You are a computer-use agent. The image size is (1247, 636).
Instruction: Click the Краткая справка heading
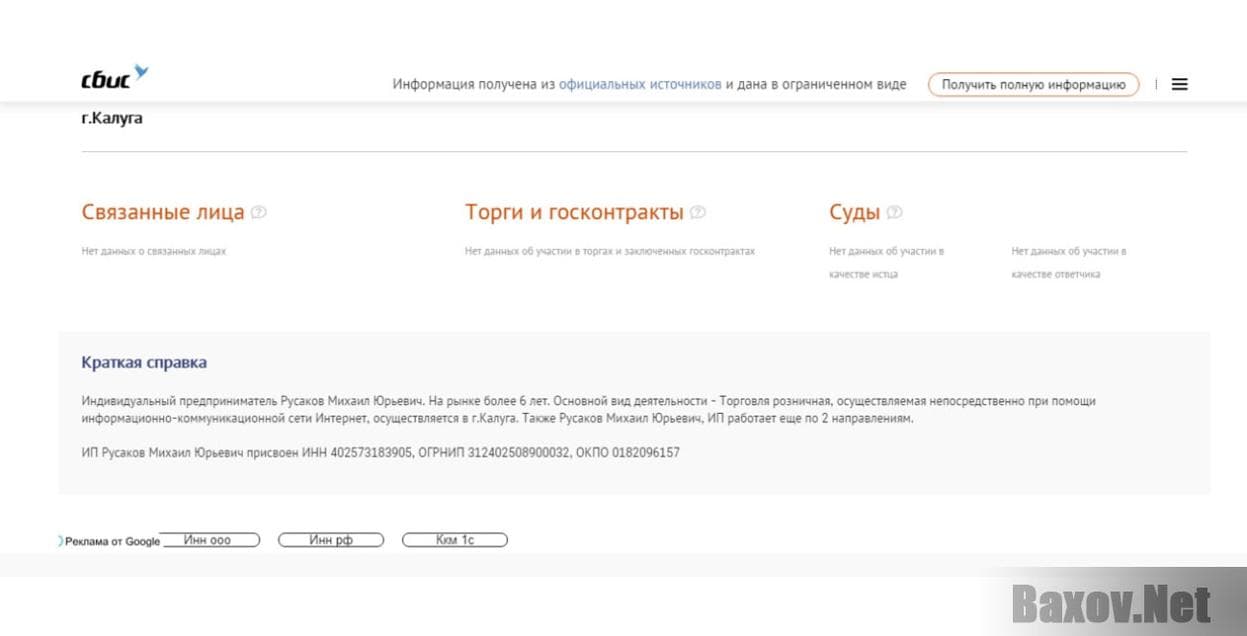tap(144, 362)
